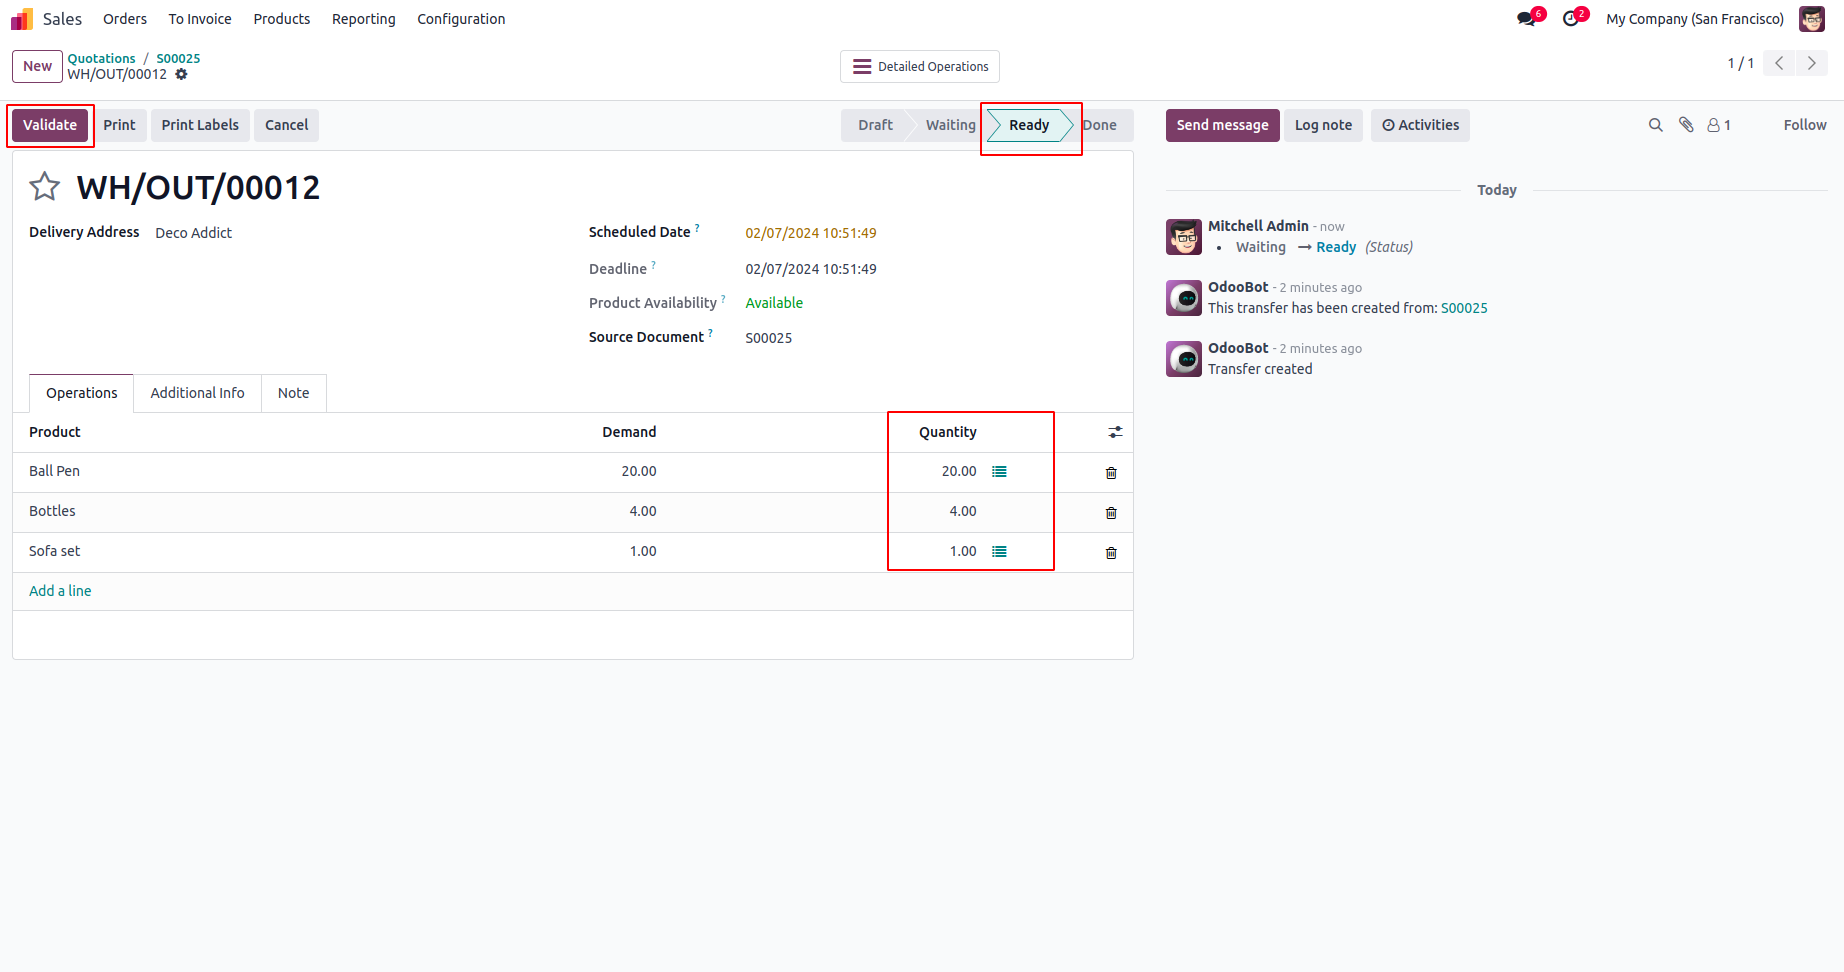Create a New record
The image size is (1844, 972).
point(37,66)
